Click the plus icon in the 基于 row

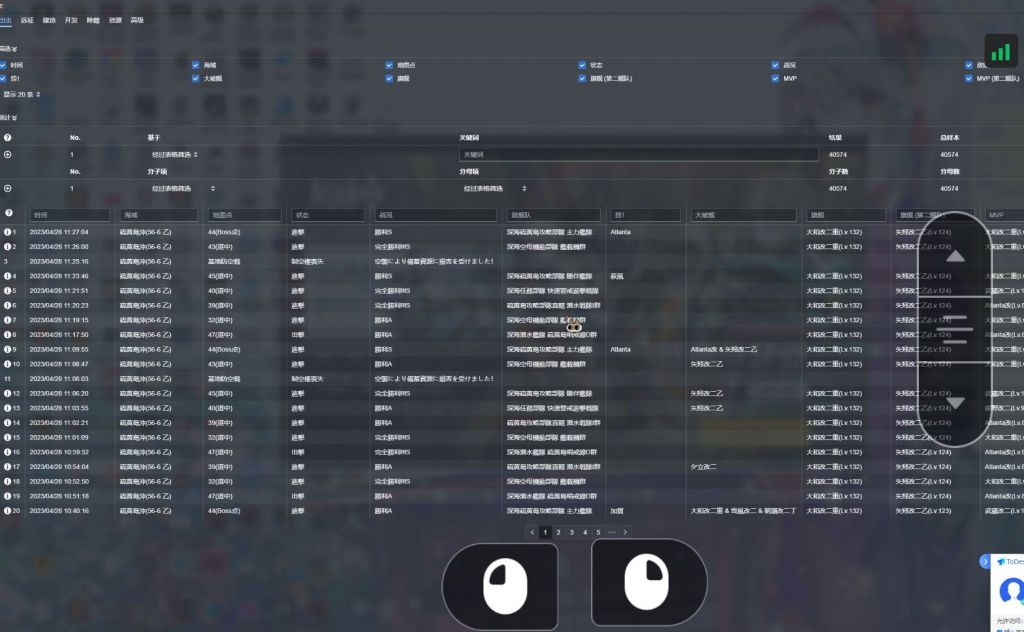(x=8, y=155)
